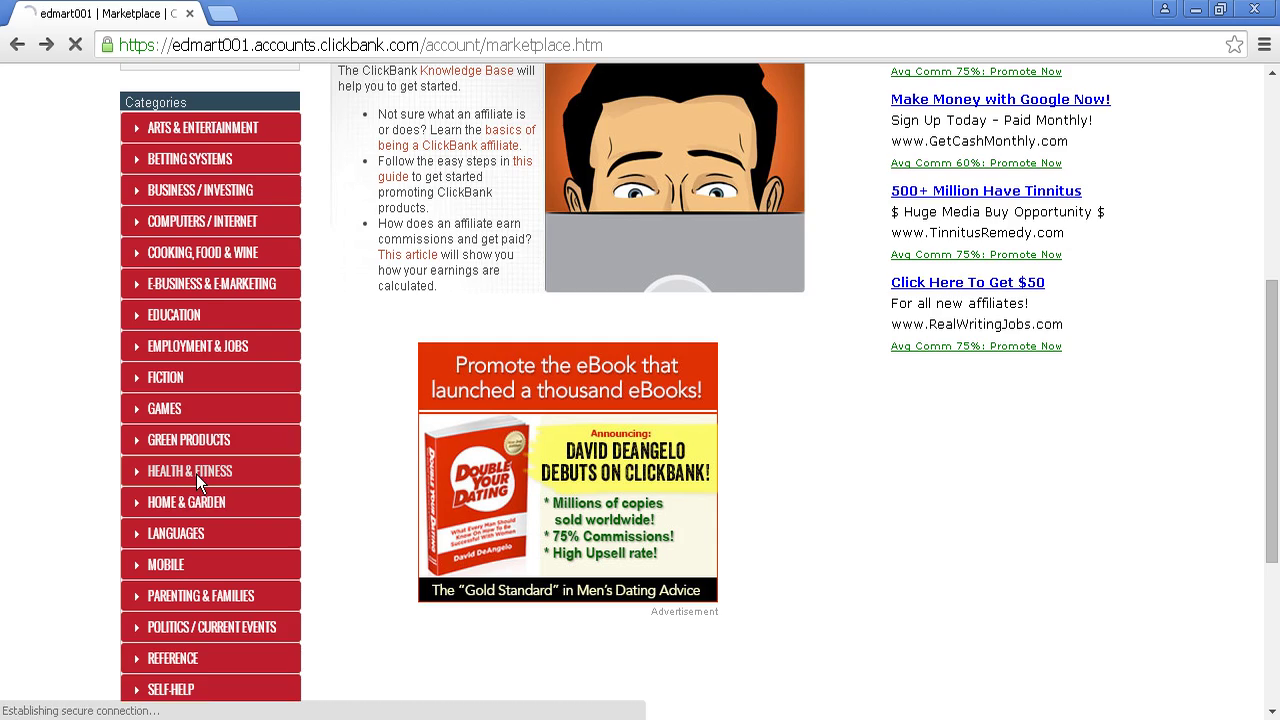1280x720 pixels.
Task: Click the green padlock security icon
Action: (x=107, y=45)
